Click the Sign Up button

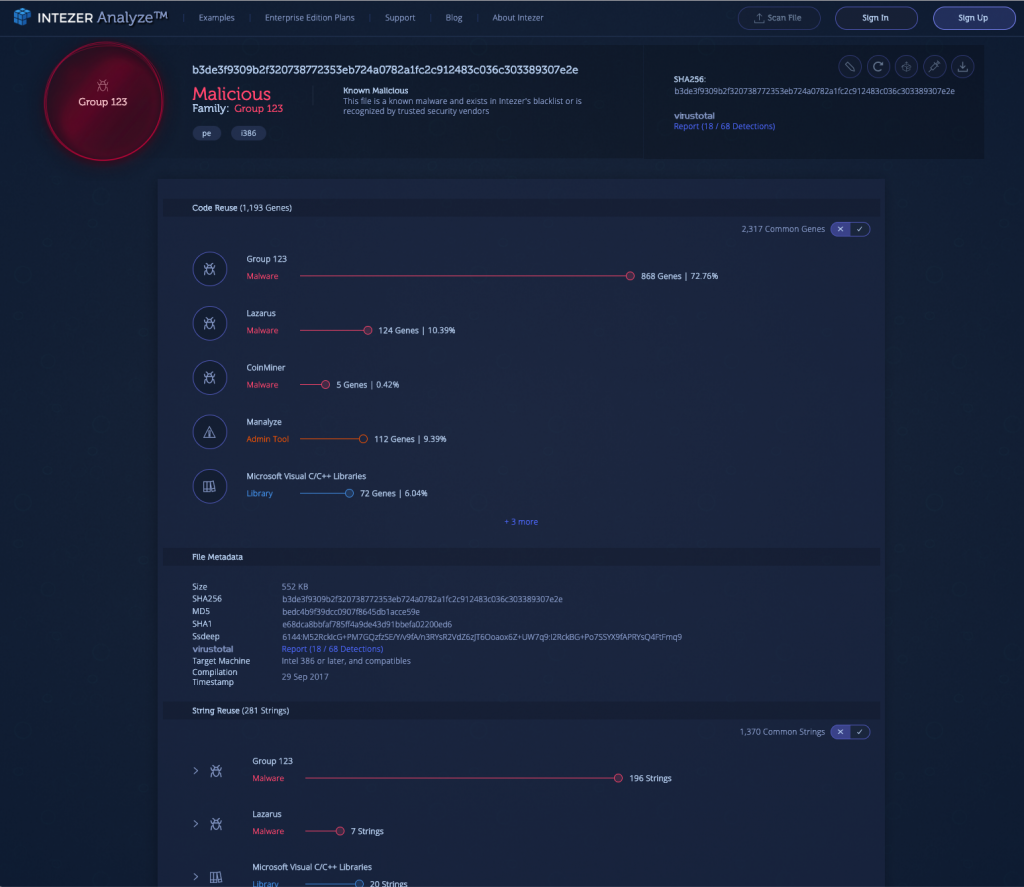click(974, 18)
